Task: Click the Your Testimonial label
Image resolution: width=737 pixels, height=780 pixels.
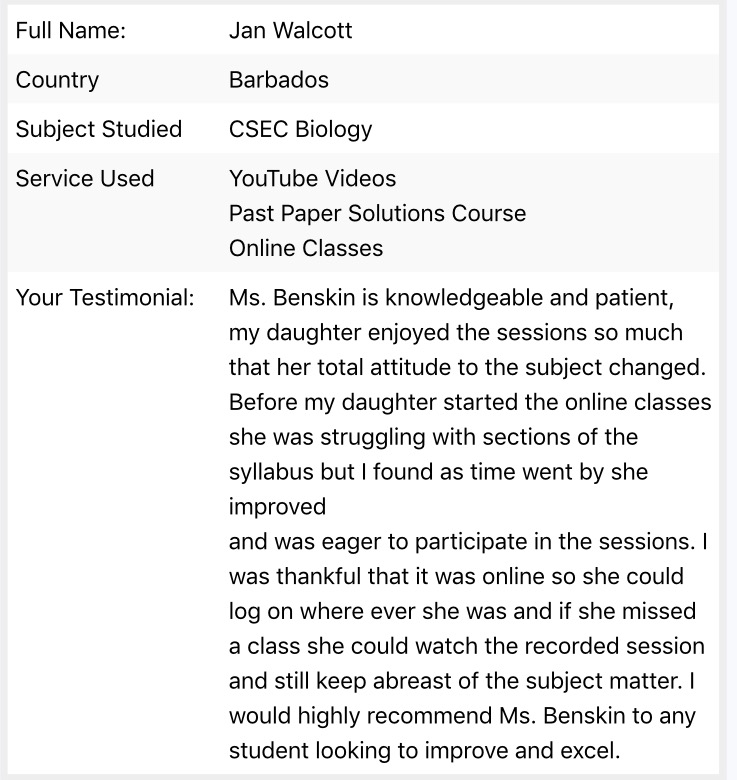Action: click(105, 298)
